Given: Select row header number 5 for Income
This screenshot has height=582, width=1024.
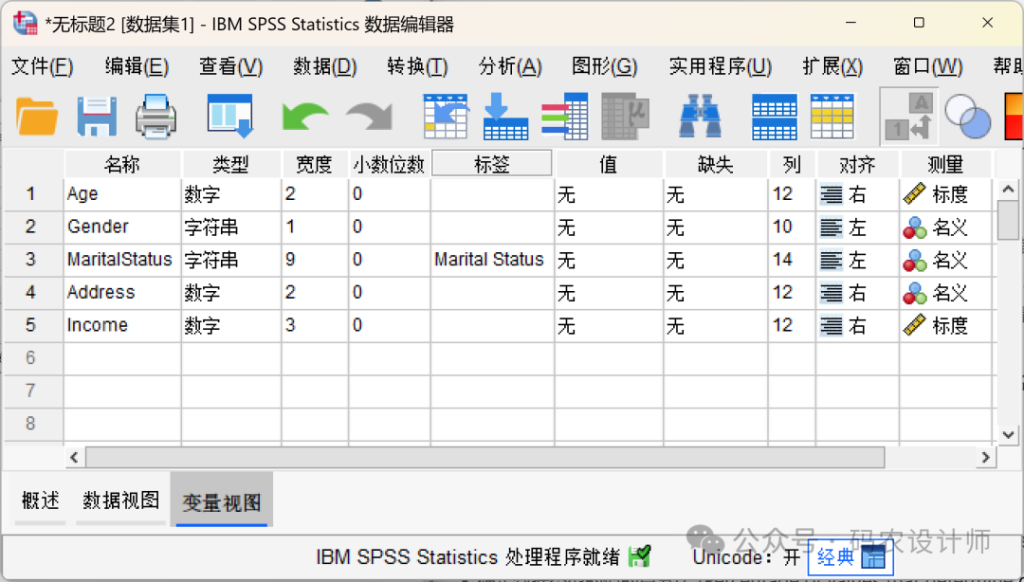Looking at the screenshot, I should [31, 326].
